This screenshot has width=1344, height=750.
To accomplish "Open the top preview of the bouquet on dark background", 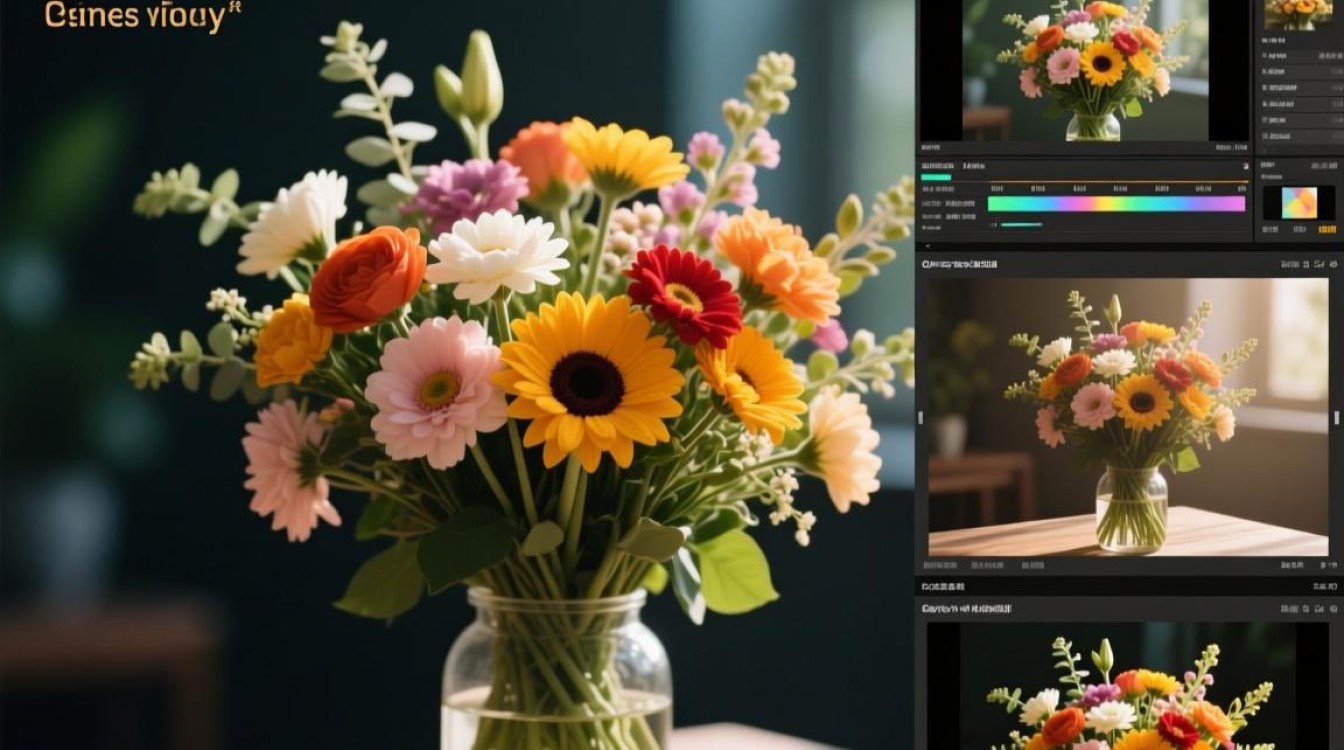I will (x=1085, y=70).
